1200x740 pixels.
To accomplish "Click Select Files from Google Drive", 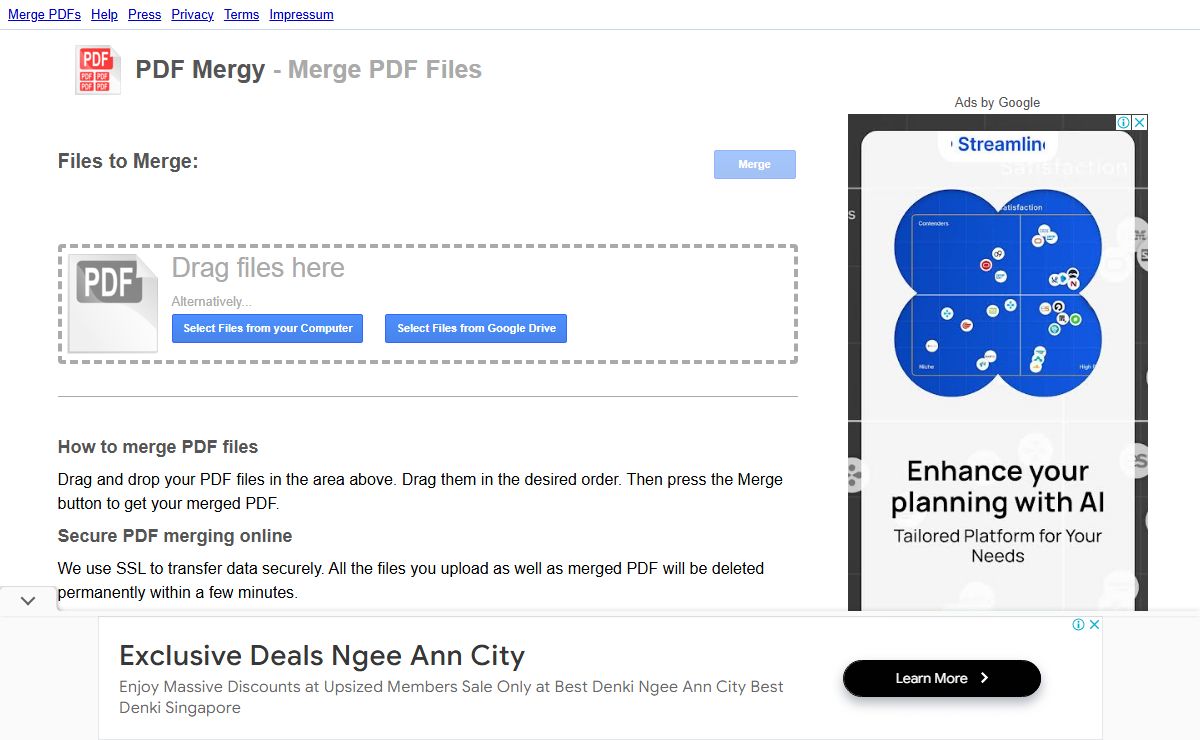I will (476, 328).
